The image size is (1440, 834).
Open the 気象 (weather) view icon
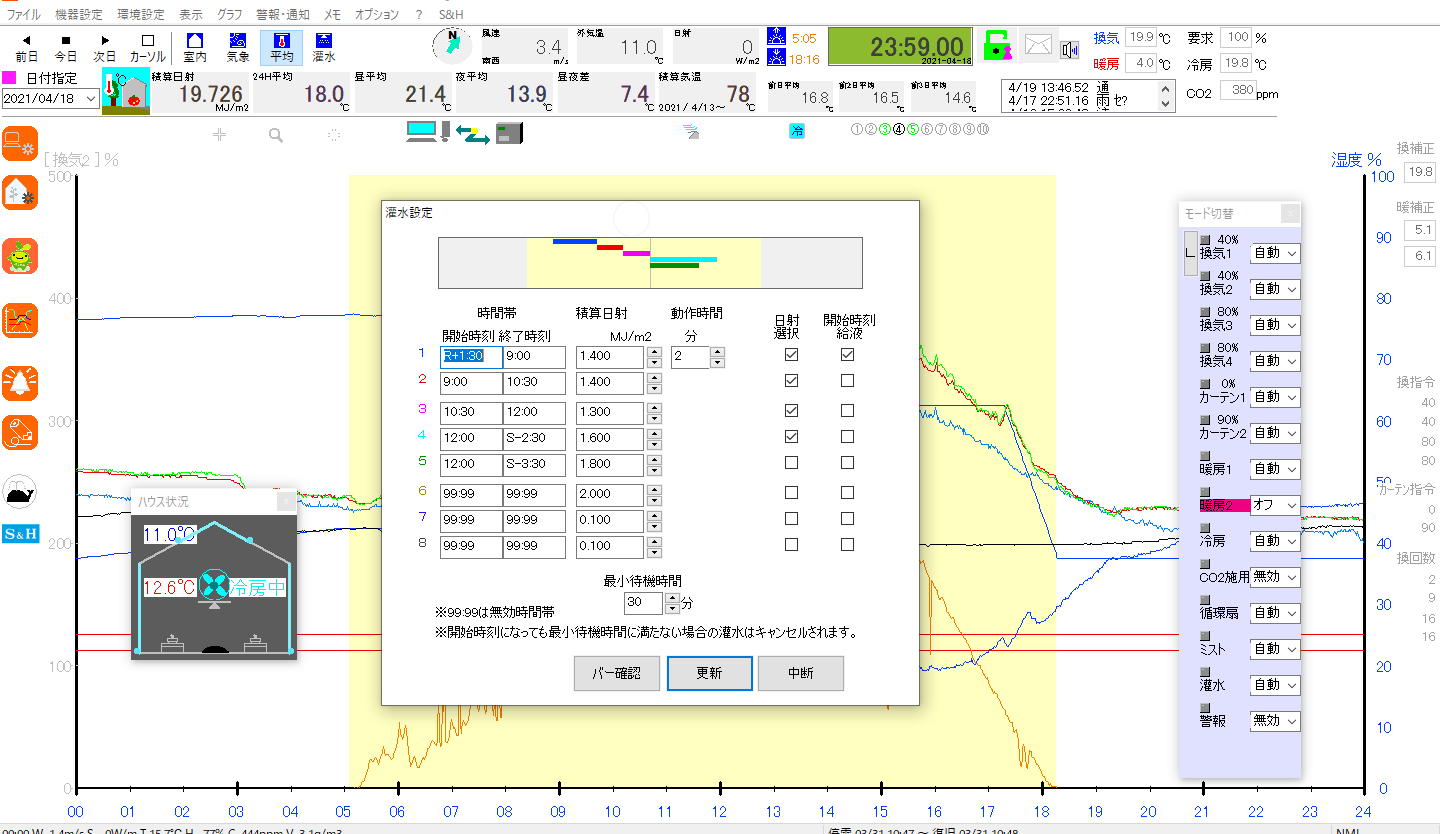tap(237, 46)
